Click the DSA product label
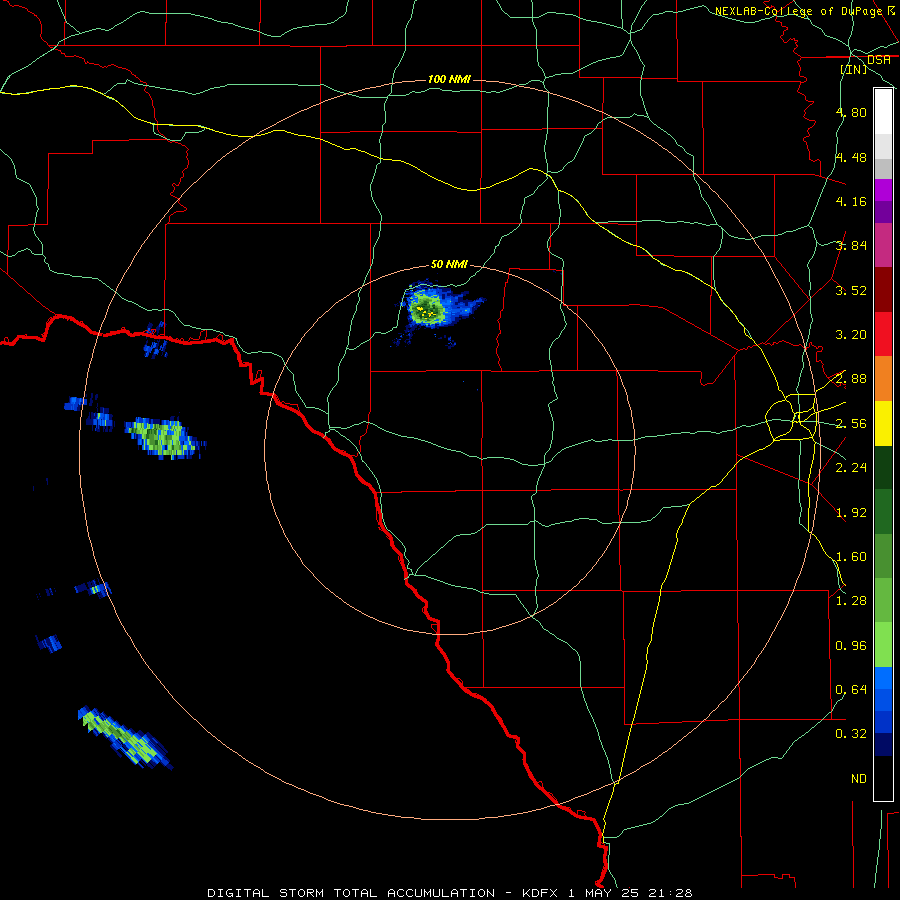The image size is (900, 900). 879,60
